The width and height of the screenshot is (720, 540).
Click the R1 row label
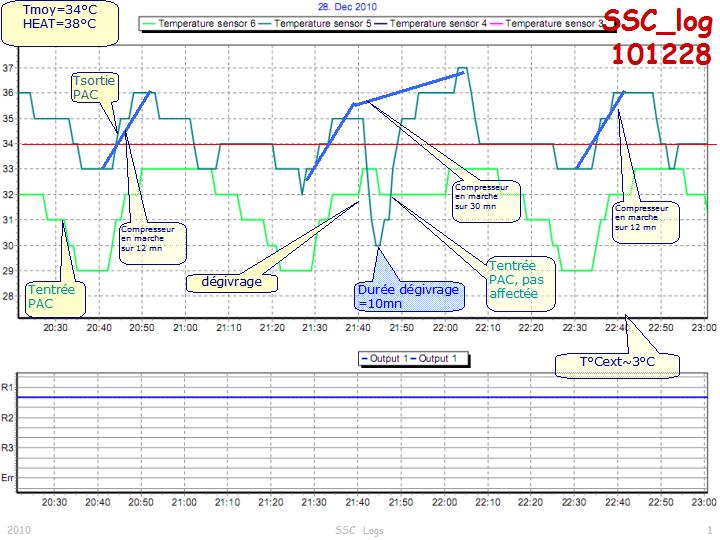8,387
